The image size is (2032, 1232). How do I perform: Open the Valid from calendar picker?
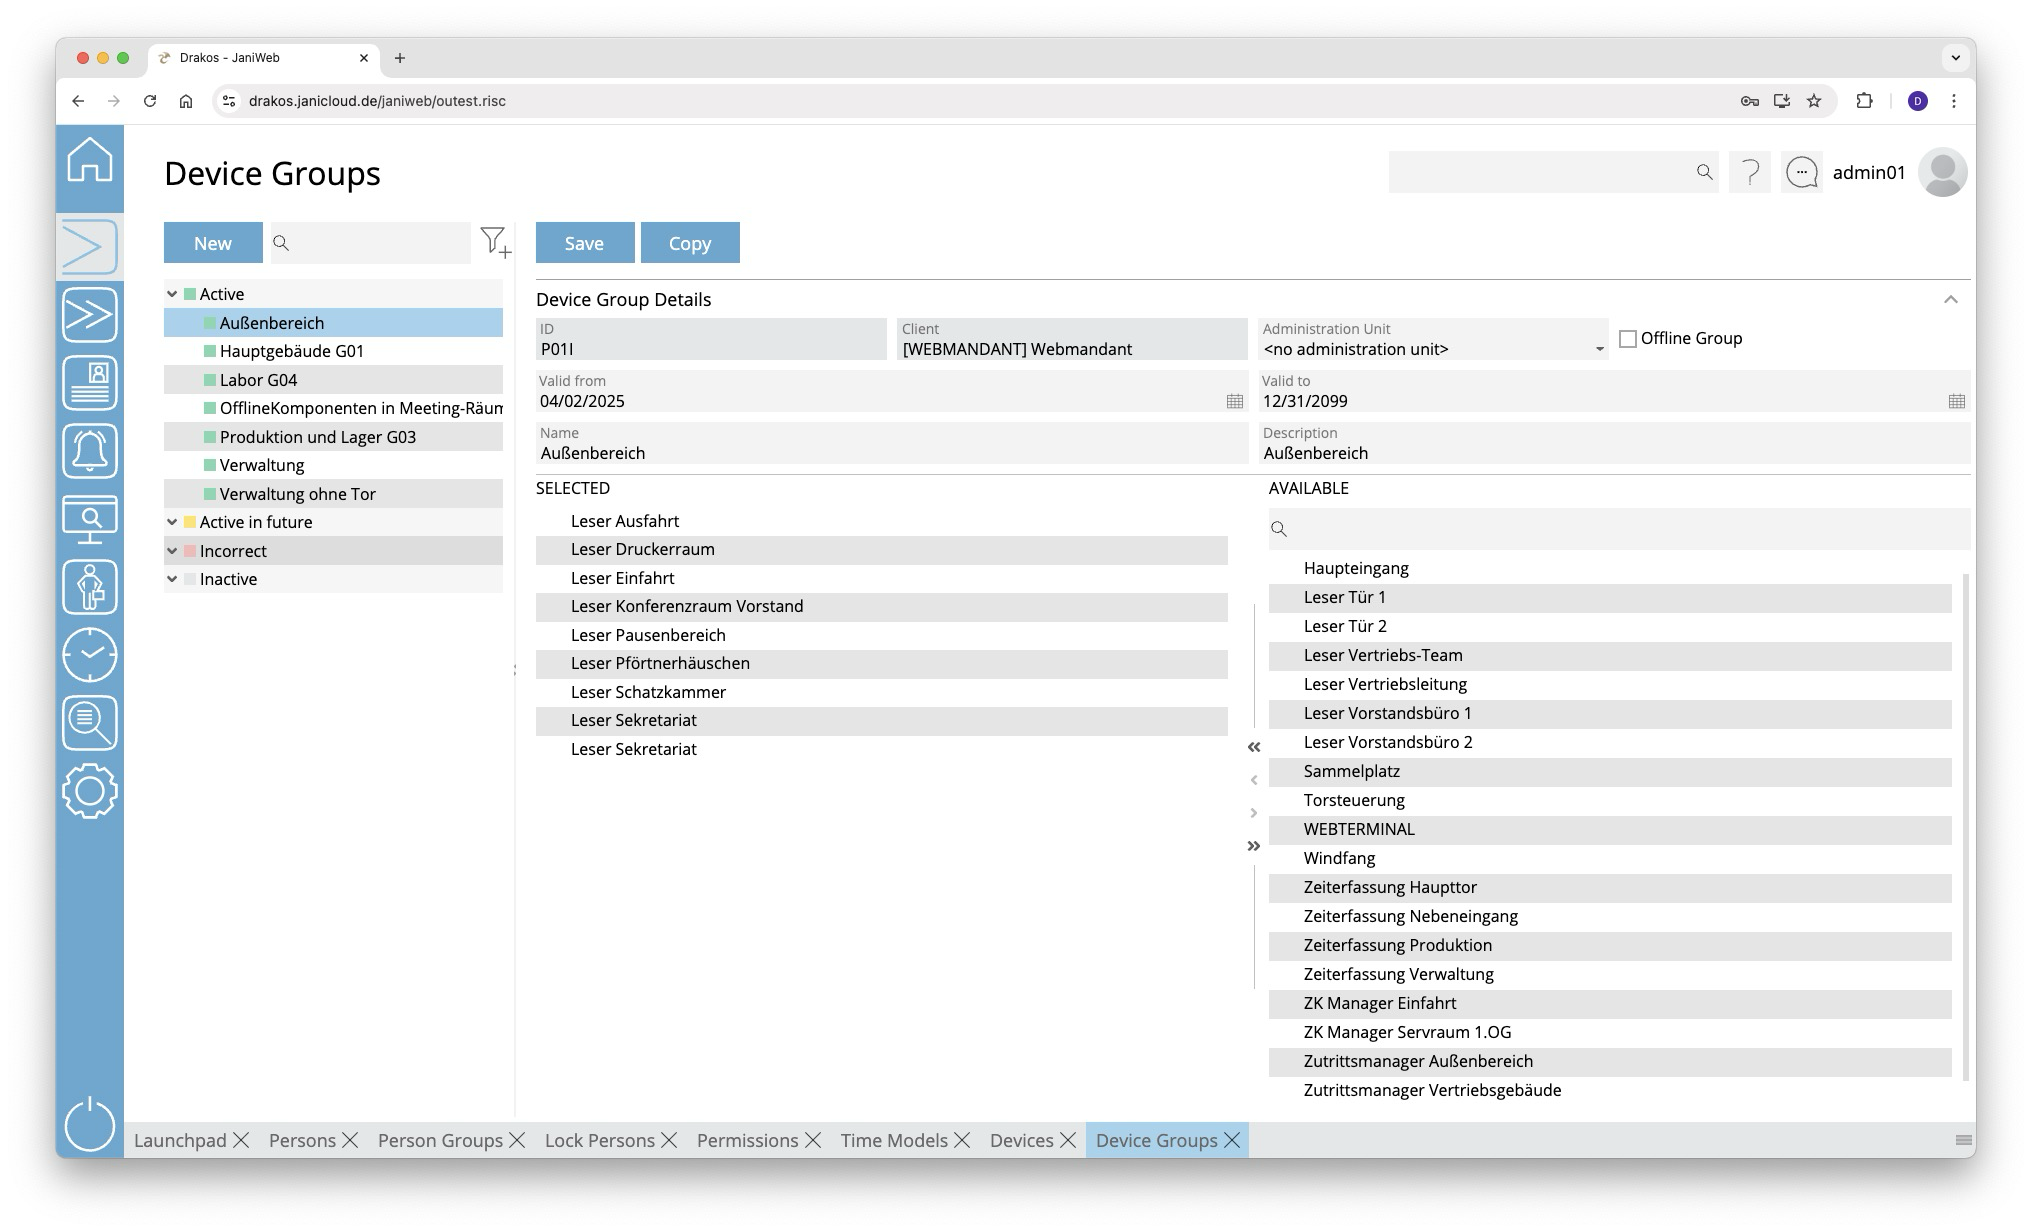1235,401
